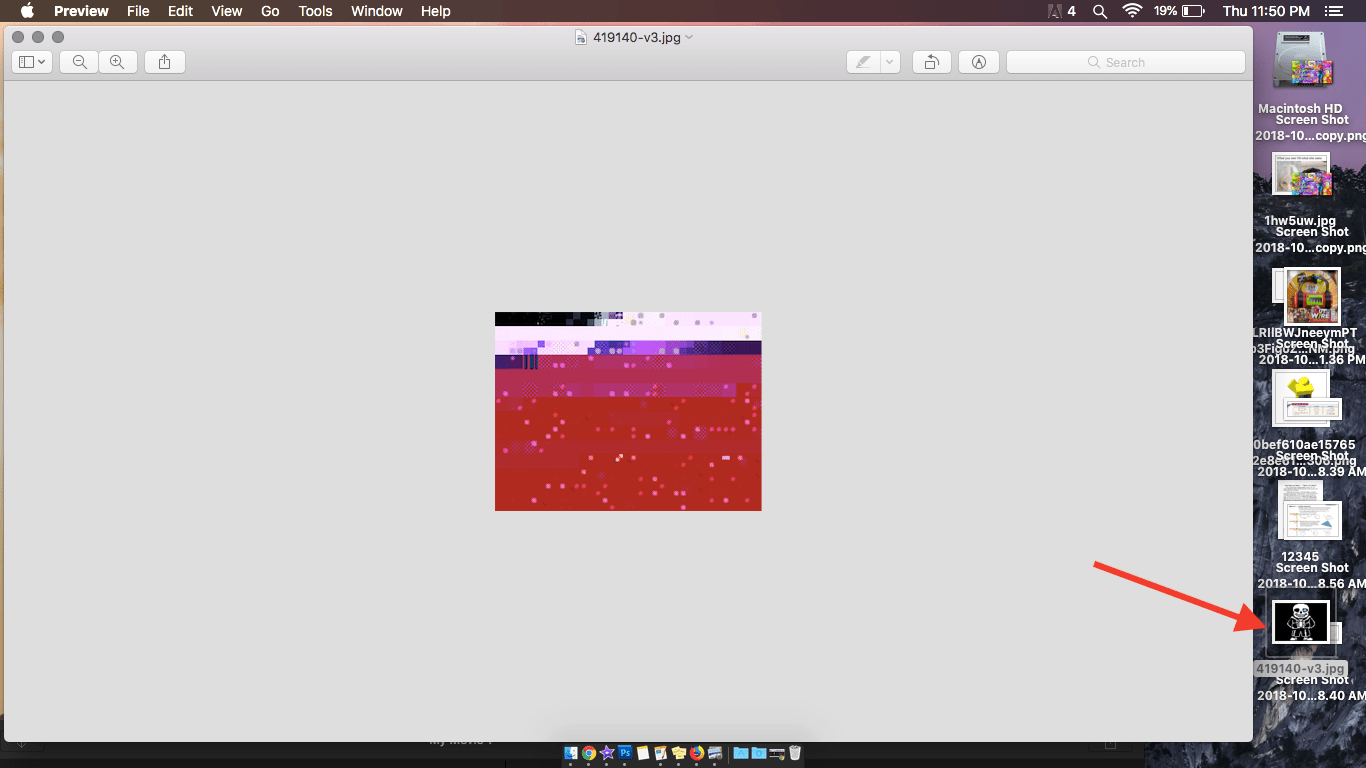Open Notification Center list icon
The width and height of the screenshot is (1366, 768).
click(x=1333, y=11)
